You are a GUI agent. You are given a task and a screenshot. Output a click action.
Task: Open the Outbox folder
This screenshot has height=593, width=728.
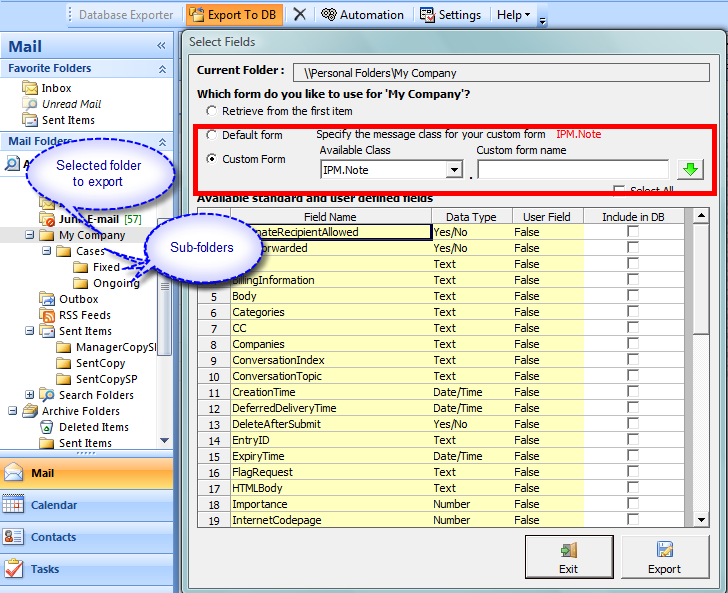point(78,299)
